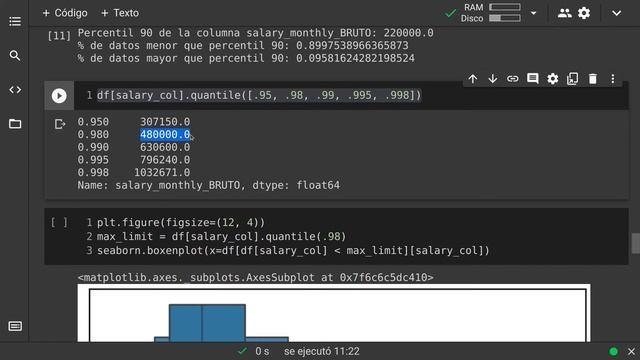Open the share with people icon
This screenshot has height=360, width=640.
coord(564,13)
